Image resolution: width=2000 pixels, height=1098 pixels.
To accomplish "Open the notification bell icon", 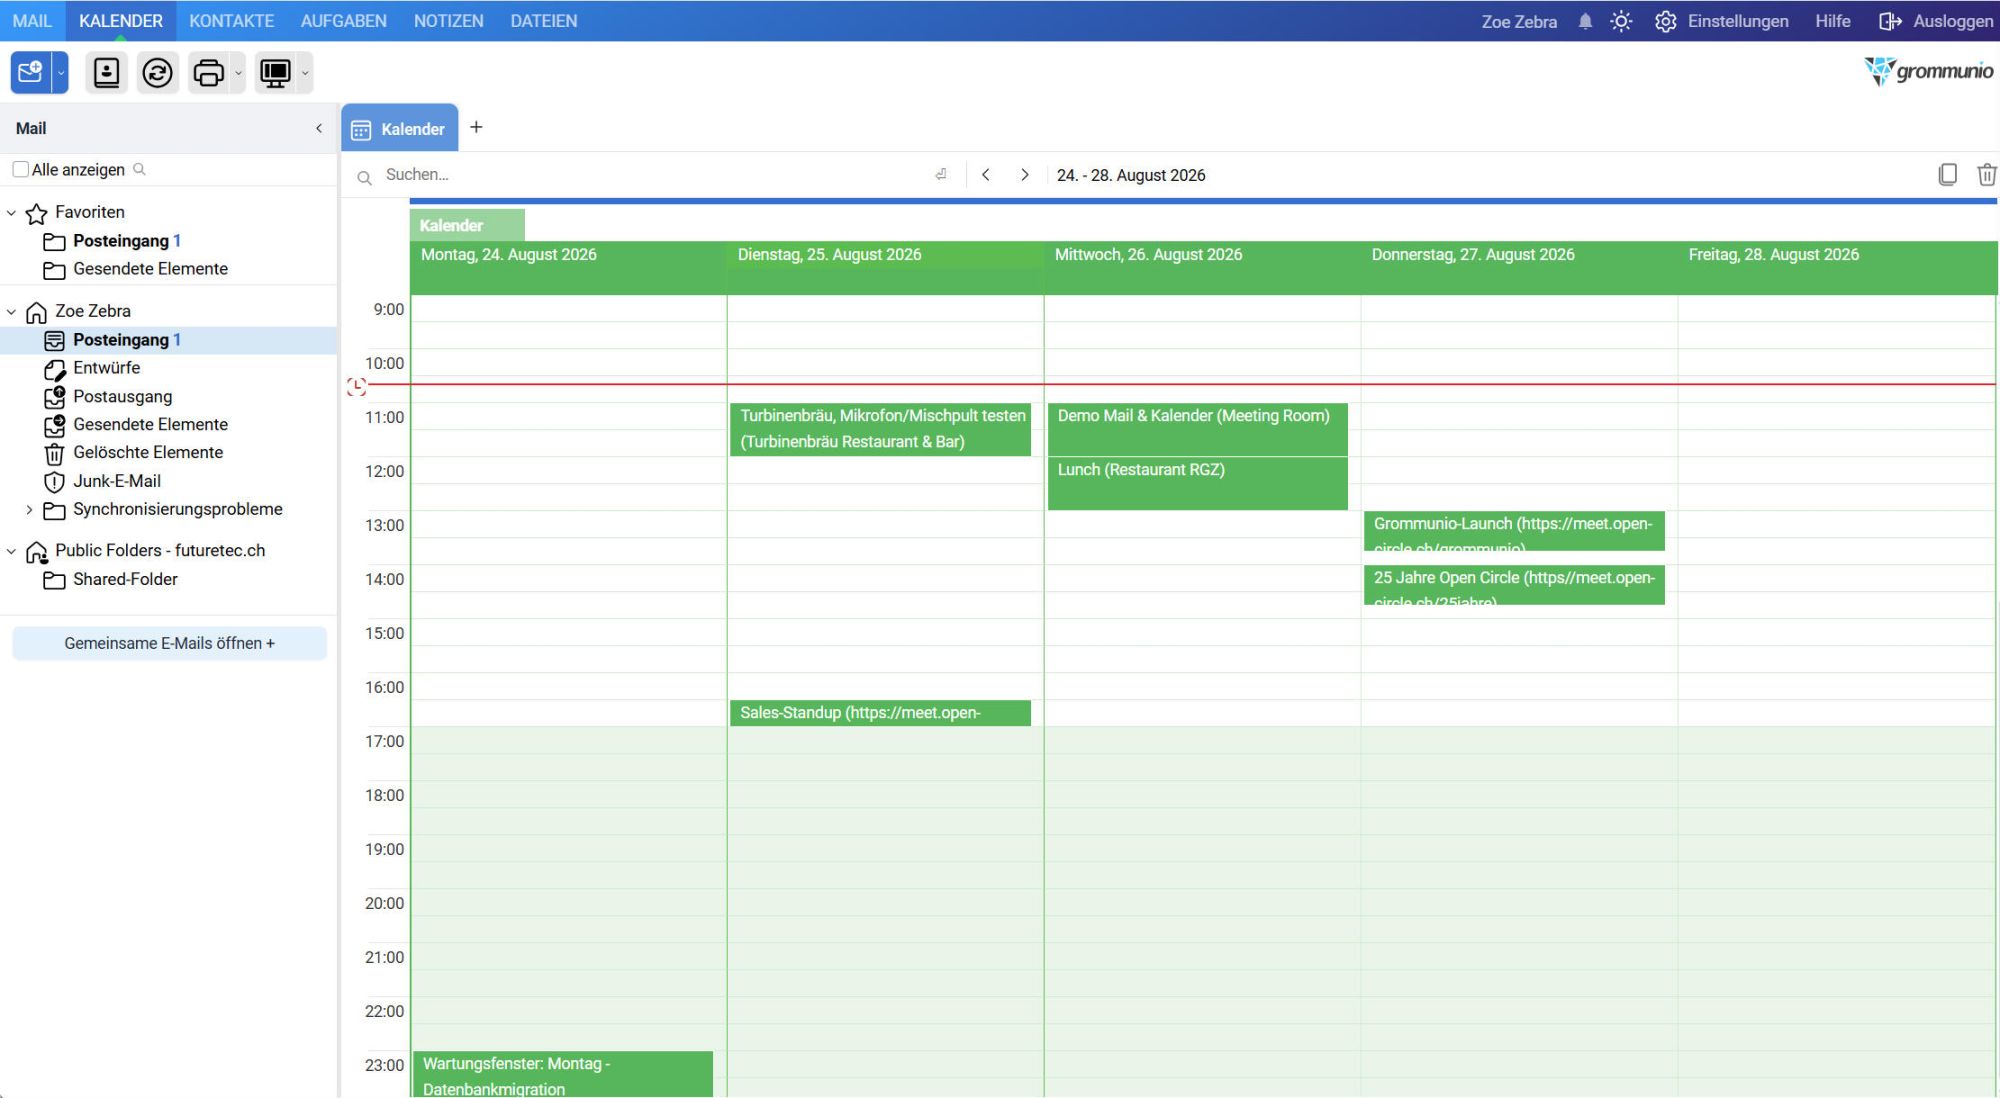I will pyautogui.click(x=1585, y=21).
